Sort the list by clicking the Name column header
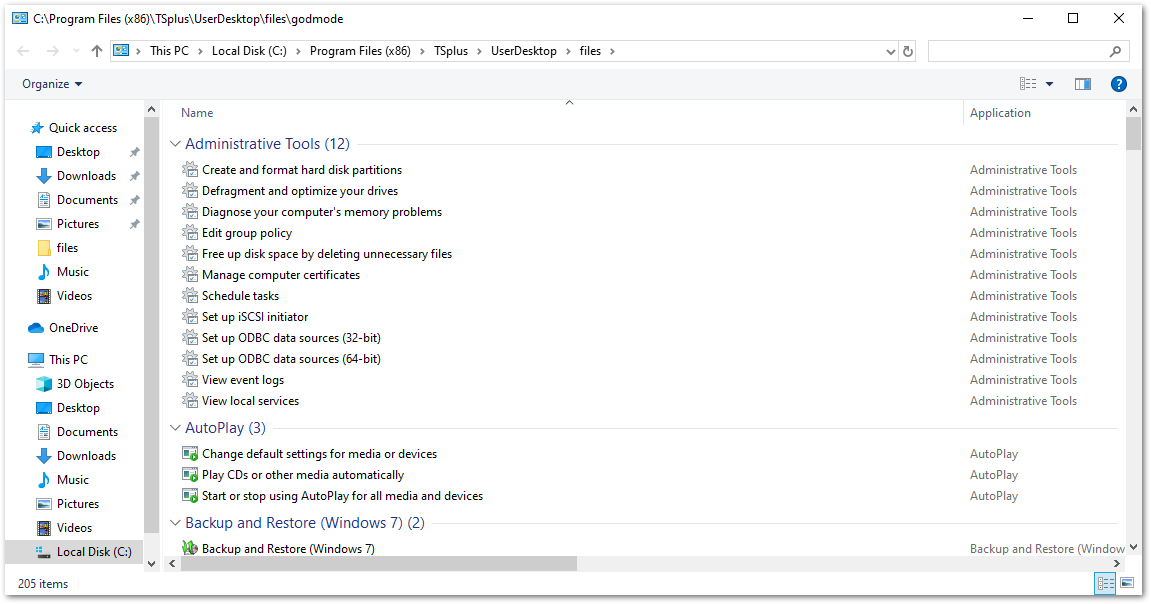This screenshot has height=604, width=1151. 196,112
